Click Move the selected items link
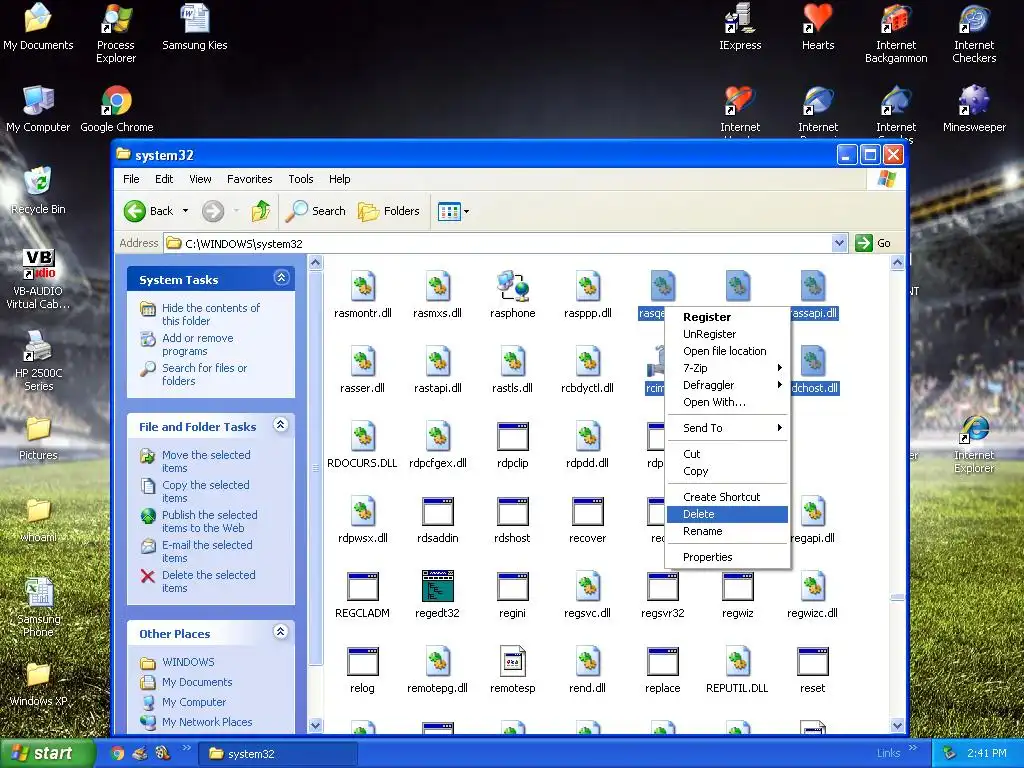Viewport: 1024px width, 768px height. point(206,461)
